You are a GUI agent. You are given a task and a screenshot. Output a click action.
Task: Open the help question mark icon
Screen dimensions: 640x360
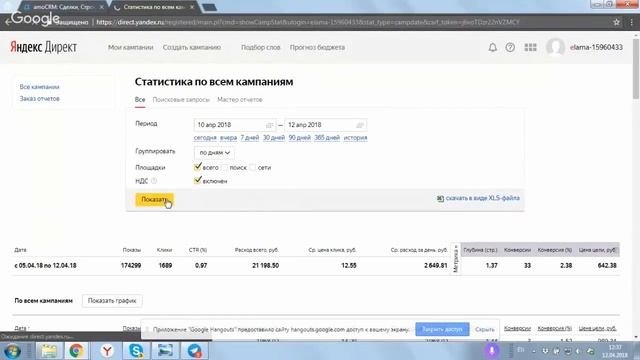pos(510,47)
